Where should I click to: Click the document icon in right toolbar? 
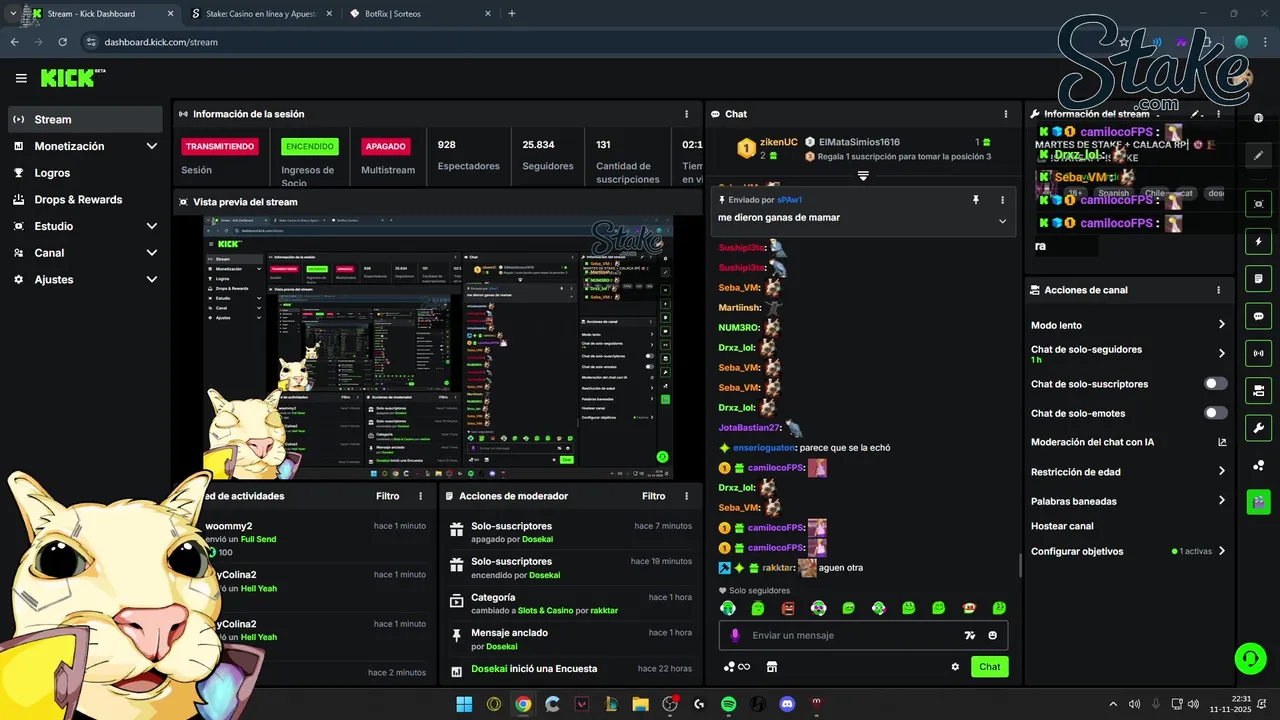point(1258,278)
